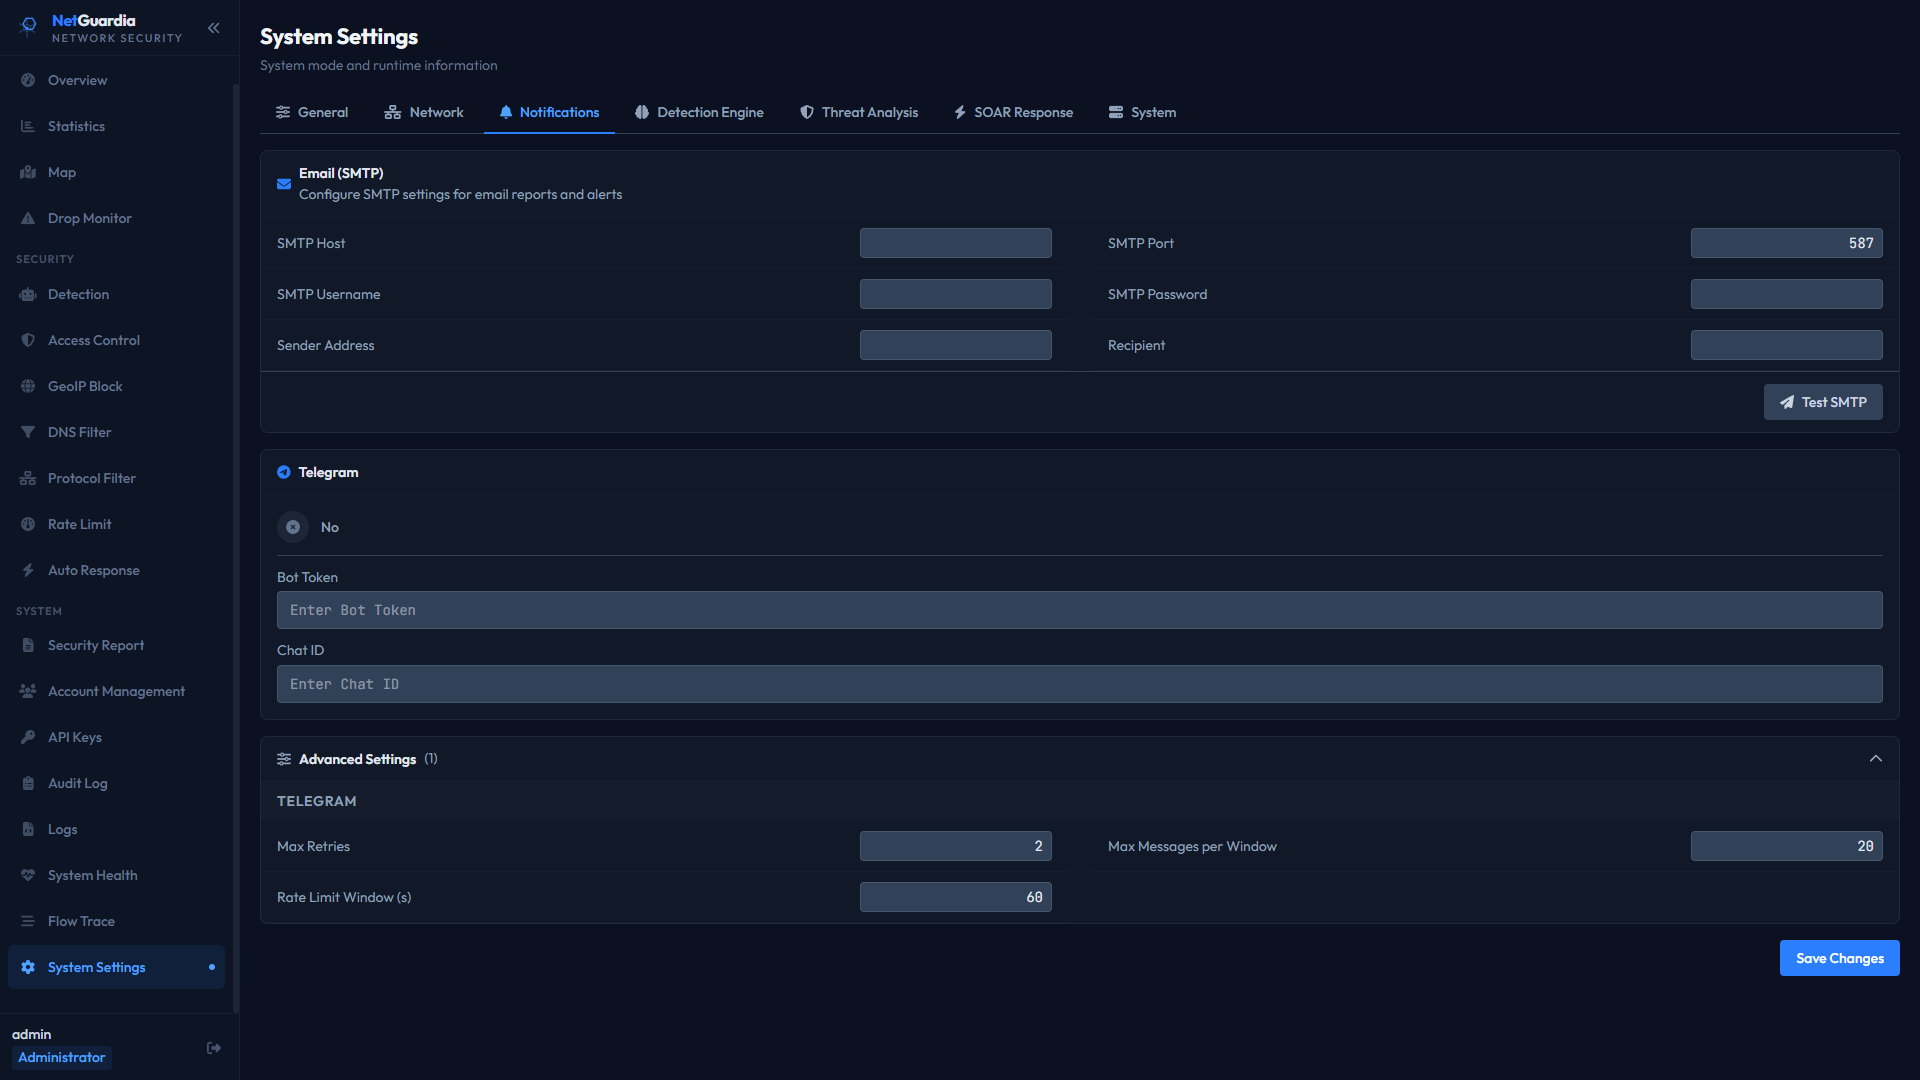Select the Notifications tab

[549, 112]
